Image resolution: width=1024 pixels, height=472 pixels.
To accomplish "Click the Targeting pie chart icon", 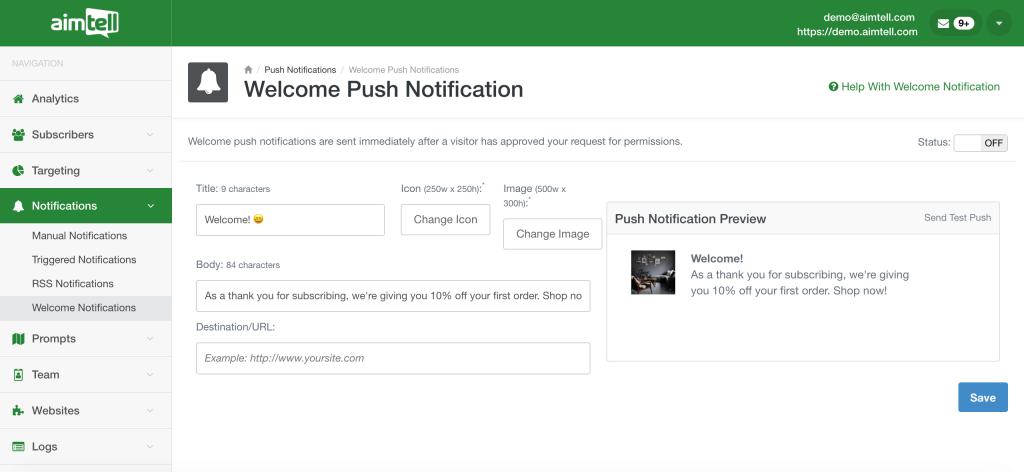I will [x=18, y=170].
